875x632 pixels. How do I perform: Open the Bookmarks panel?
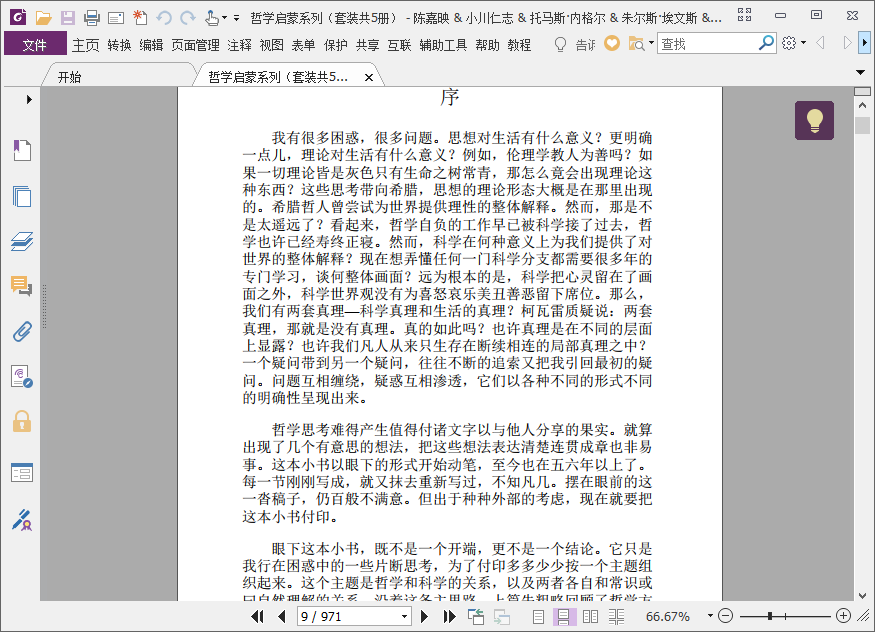(x=22, y=150)
